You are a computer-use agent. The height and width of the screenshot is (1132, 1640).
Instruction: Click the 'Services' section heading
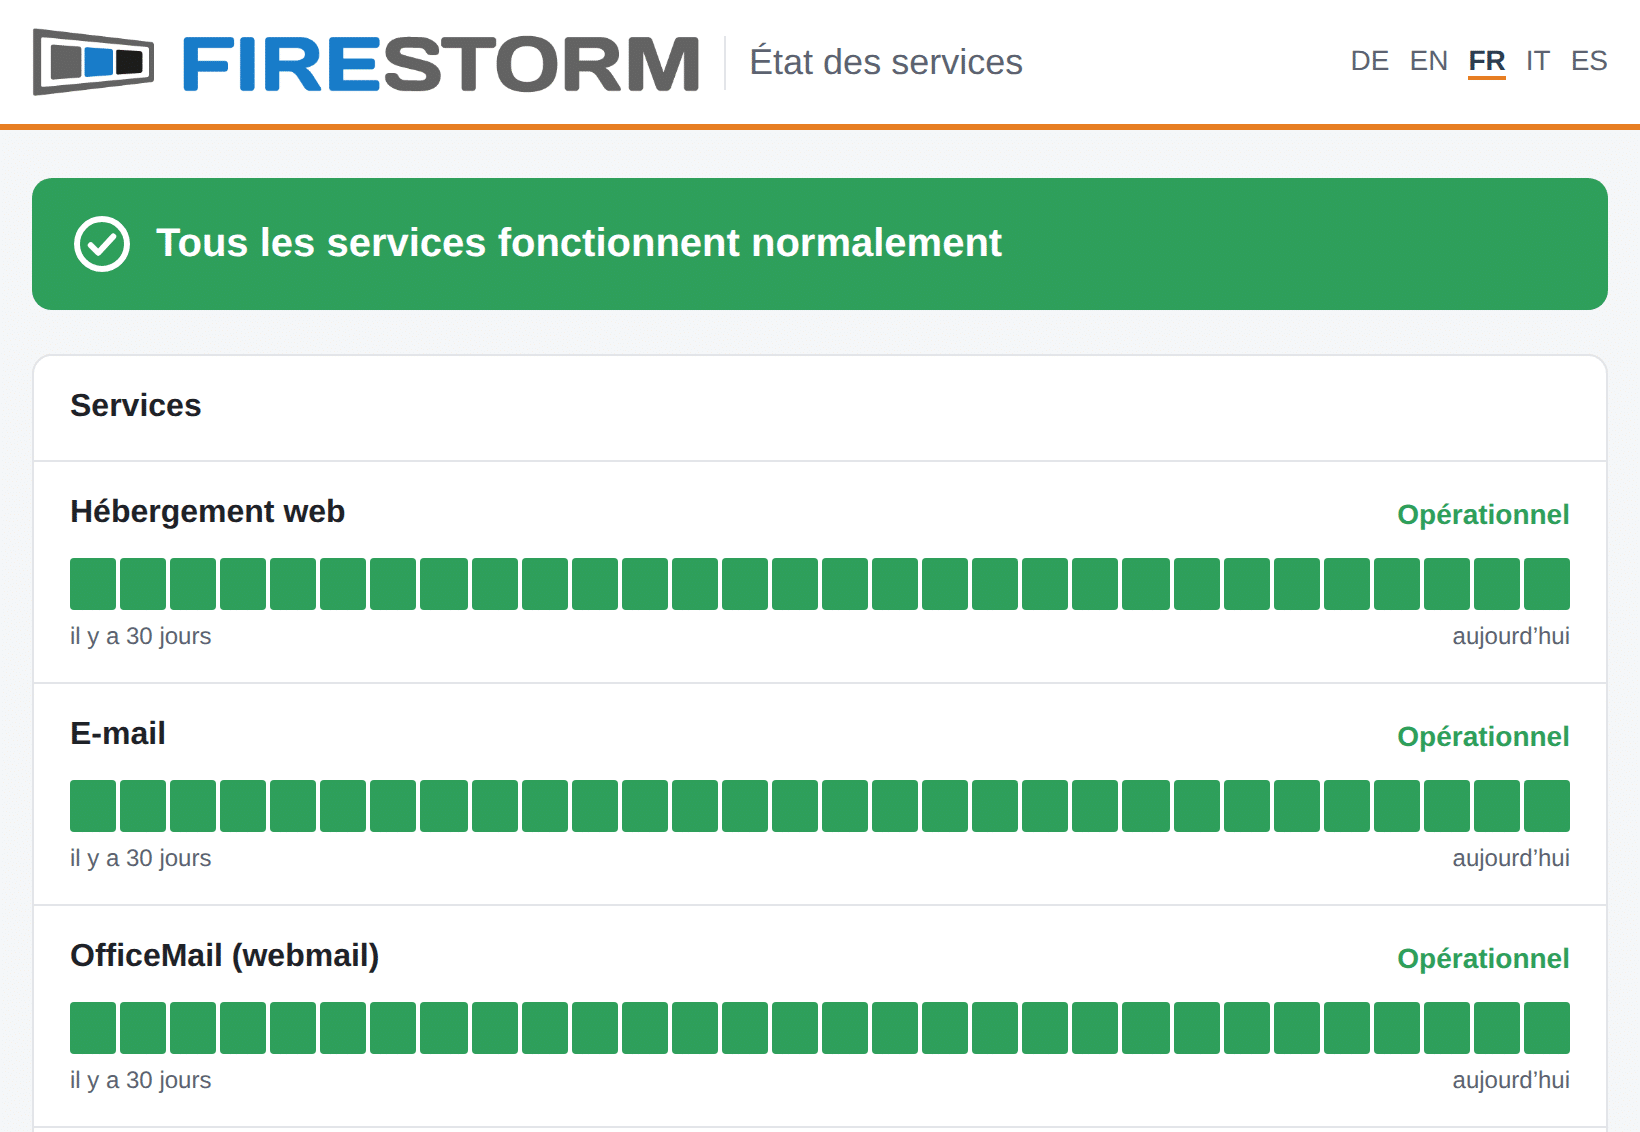click(136, 405)
